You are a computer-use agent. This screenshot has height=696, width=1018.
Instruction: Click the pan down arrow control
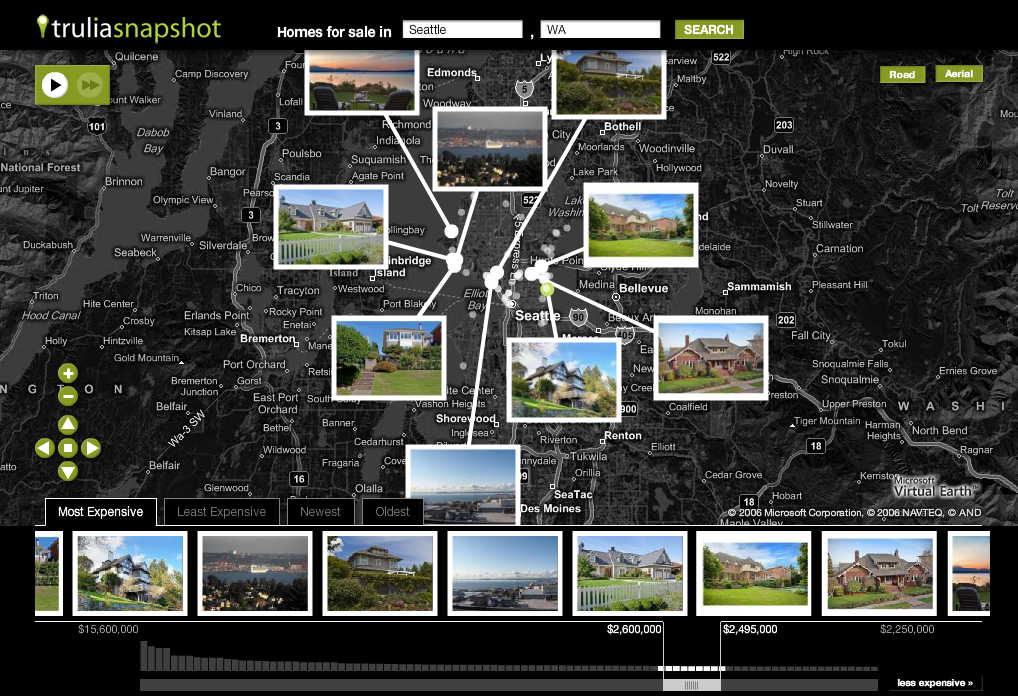[68, 472]
